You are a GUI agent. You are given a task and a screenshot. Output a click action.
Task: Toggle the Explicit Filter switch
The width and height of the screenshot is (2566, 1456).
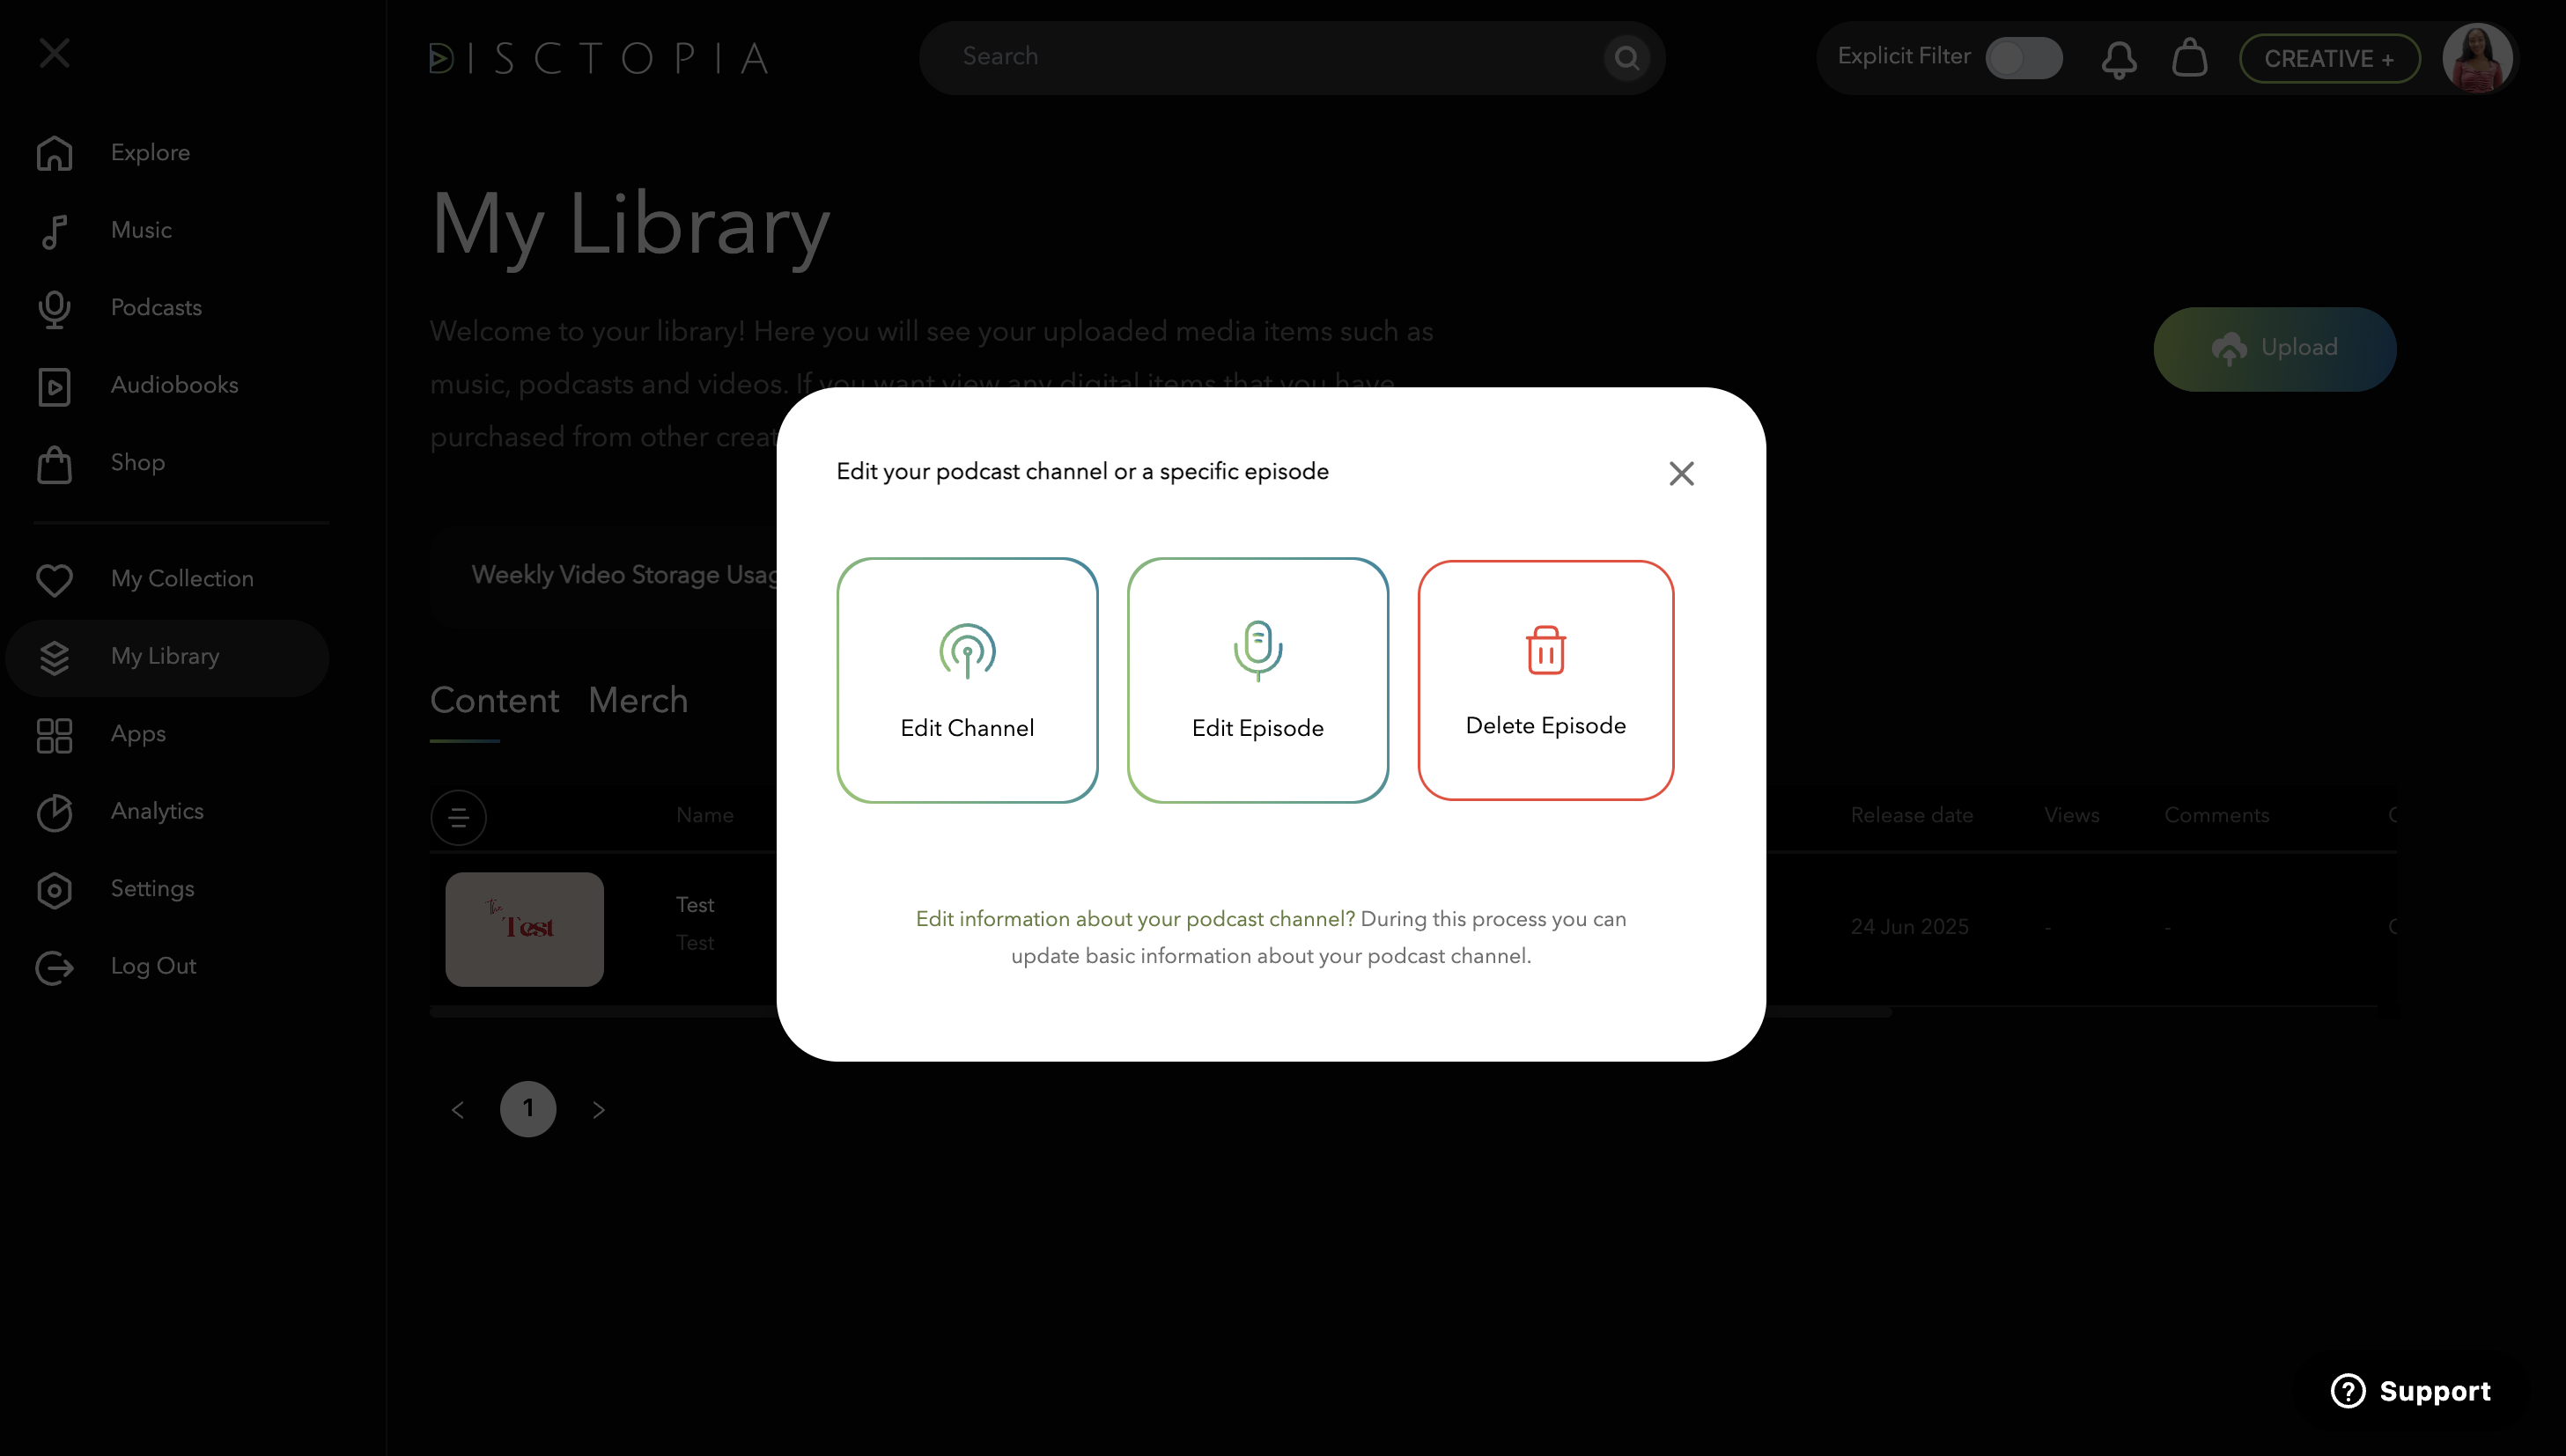[x=2023, y=58]
